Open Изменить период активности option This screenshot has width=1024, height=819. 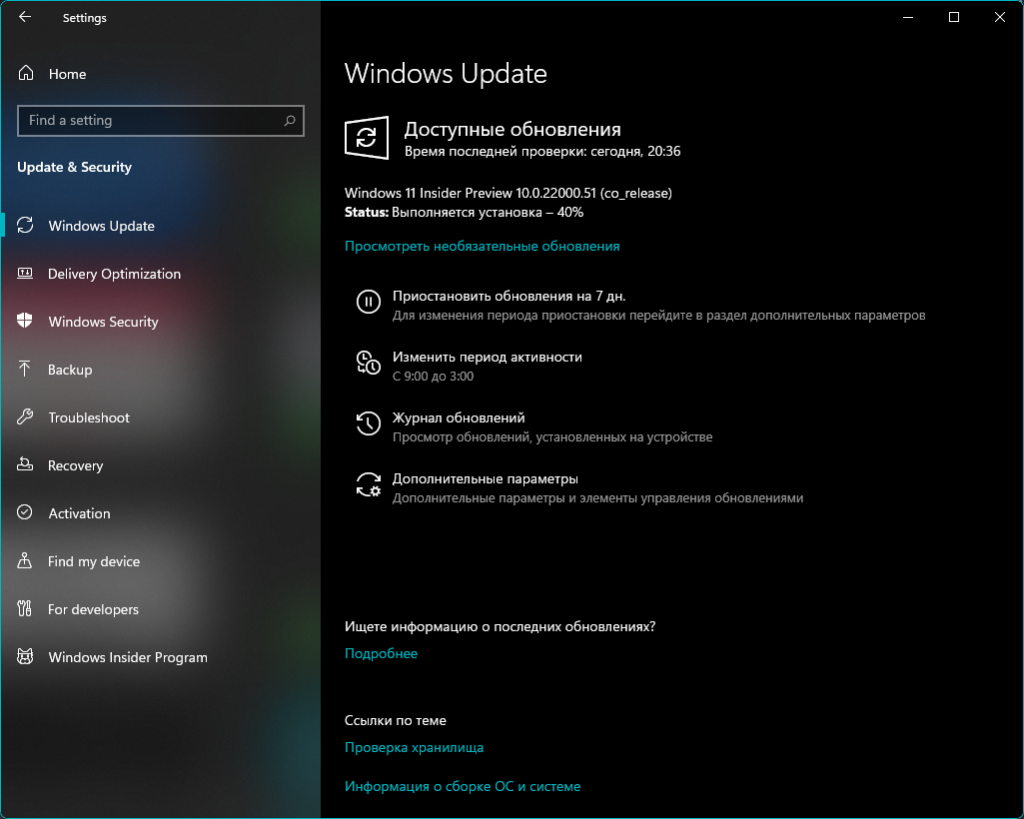[x=487, y=357]
